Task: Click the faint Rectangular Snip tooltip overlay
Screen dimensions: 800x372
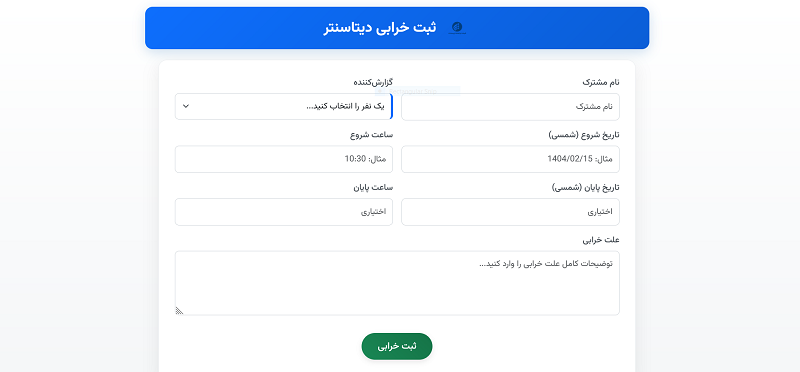Action: (417, 91)
